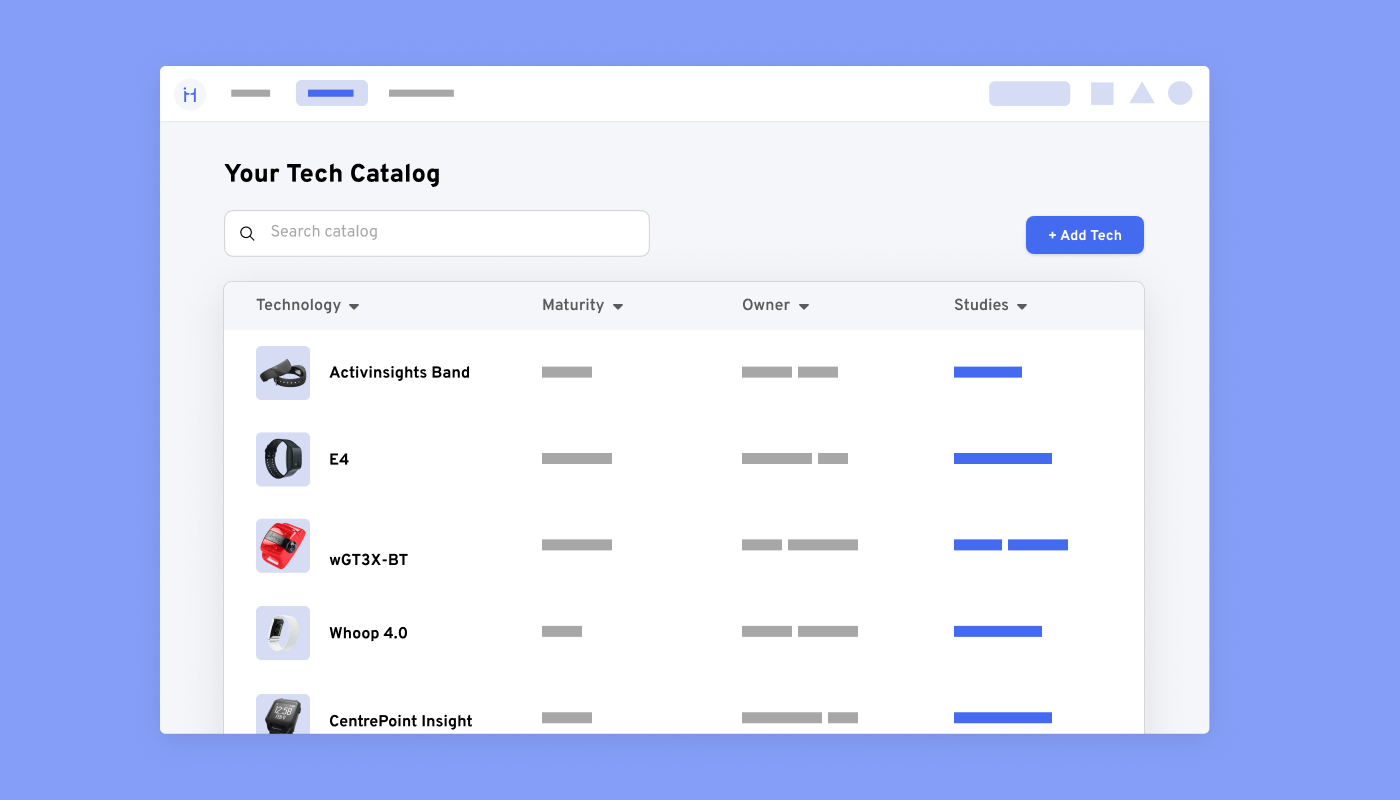
Task: Click the square icon in top bar
Action: click(x=1102, y=93)
